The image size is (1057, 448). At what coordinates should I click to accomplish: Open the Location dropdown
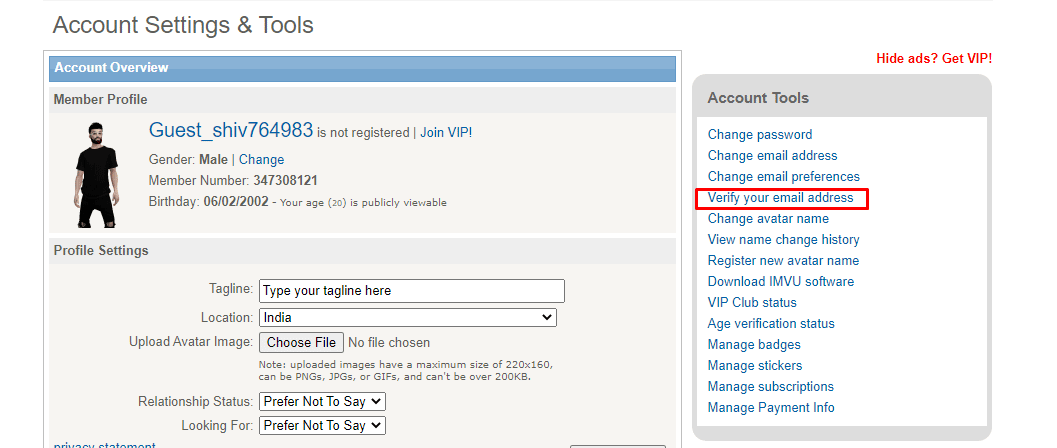coord(407,317)
